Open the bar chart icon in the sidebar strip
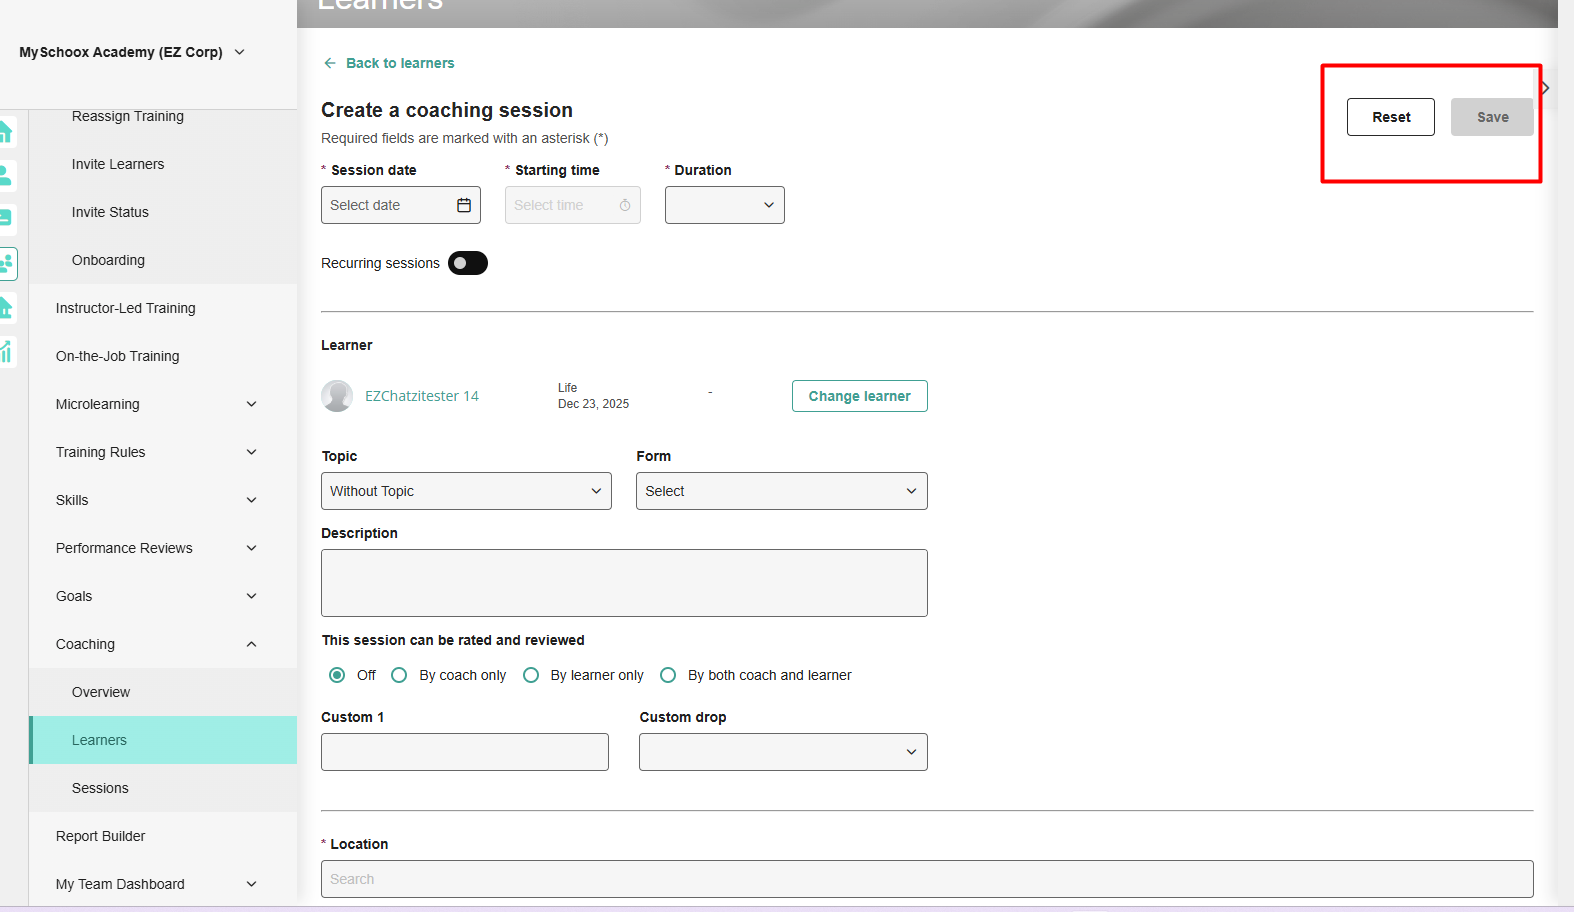 pos(7,351)
